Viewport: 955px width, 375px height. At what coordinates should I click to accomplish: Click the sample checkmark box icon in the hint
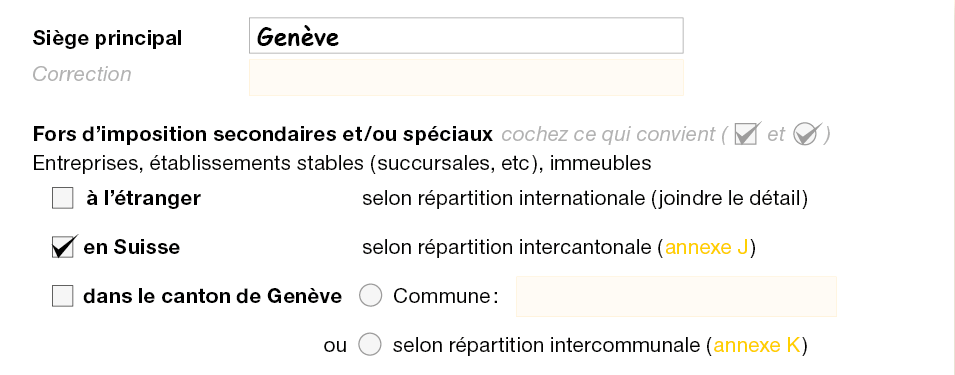(747, 133)
